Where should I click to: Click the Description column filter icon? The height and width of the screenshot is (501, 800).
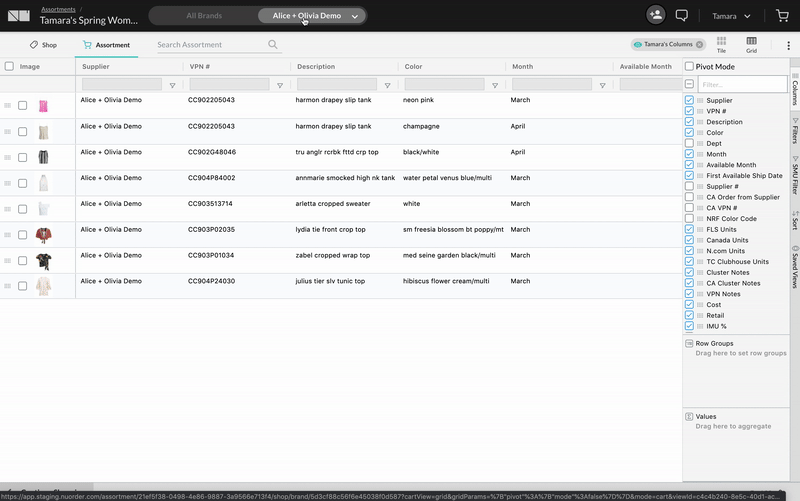tap(388, 86)
